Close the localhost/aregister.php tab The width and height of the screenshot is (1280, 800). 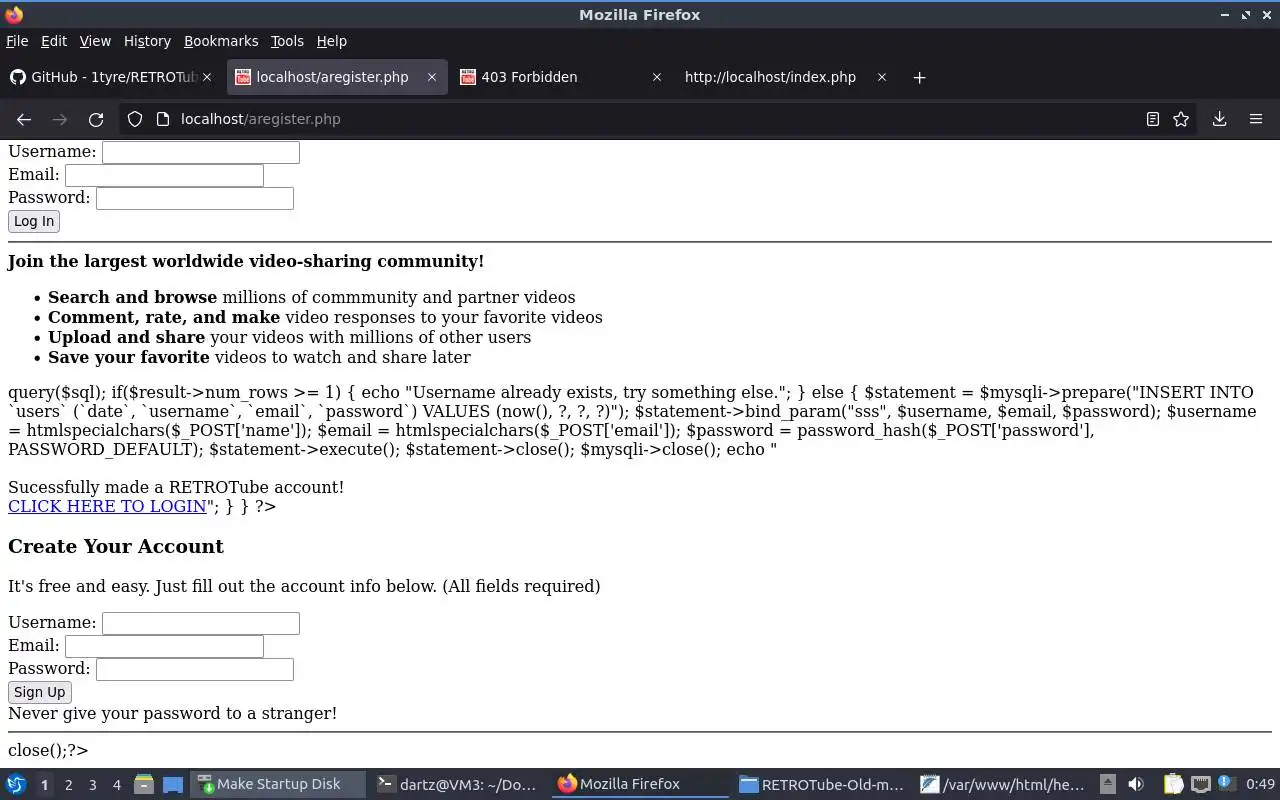[x=432, y=77]
